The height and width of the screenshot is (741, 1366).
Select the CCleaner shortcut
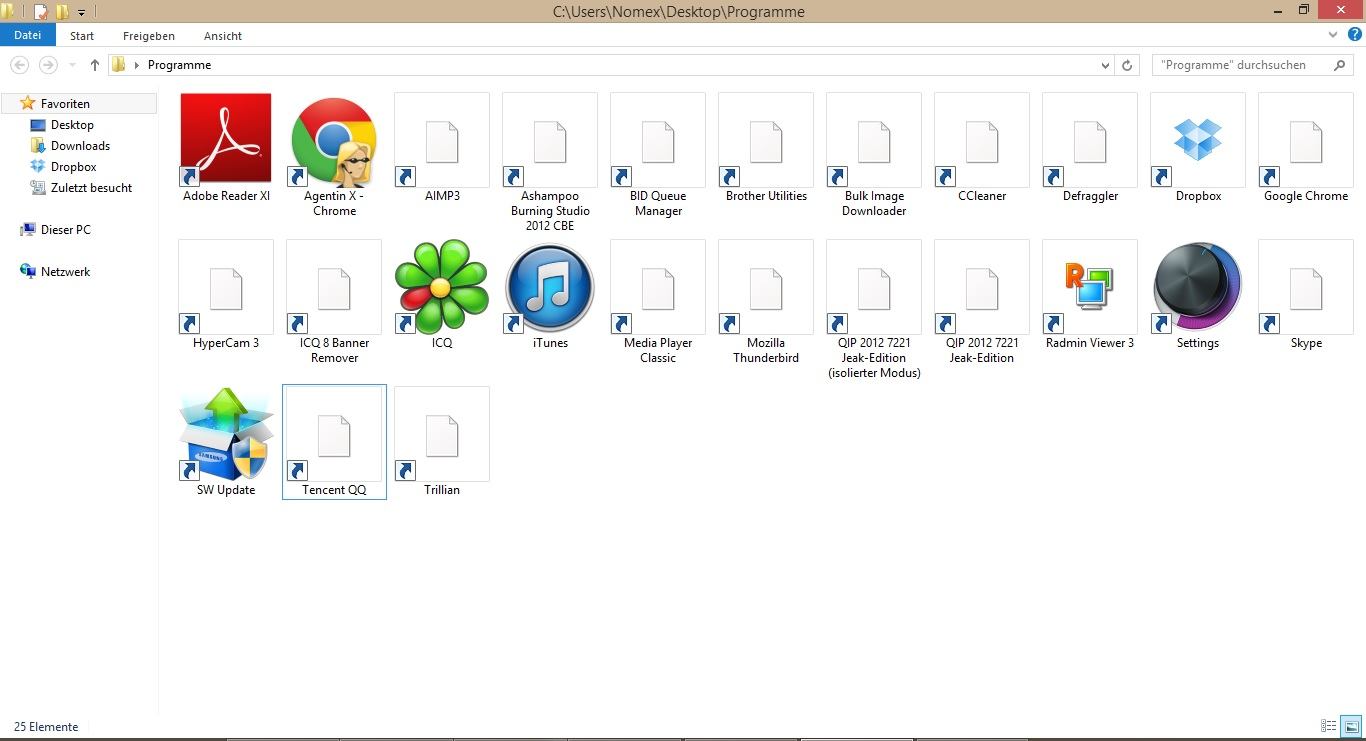(982, 148)
